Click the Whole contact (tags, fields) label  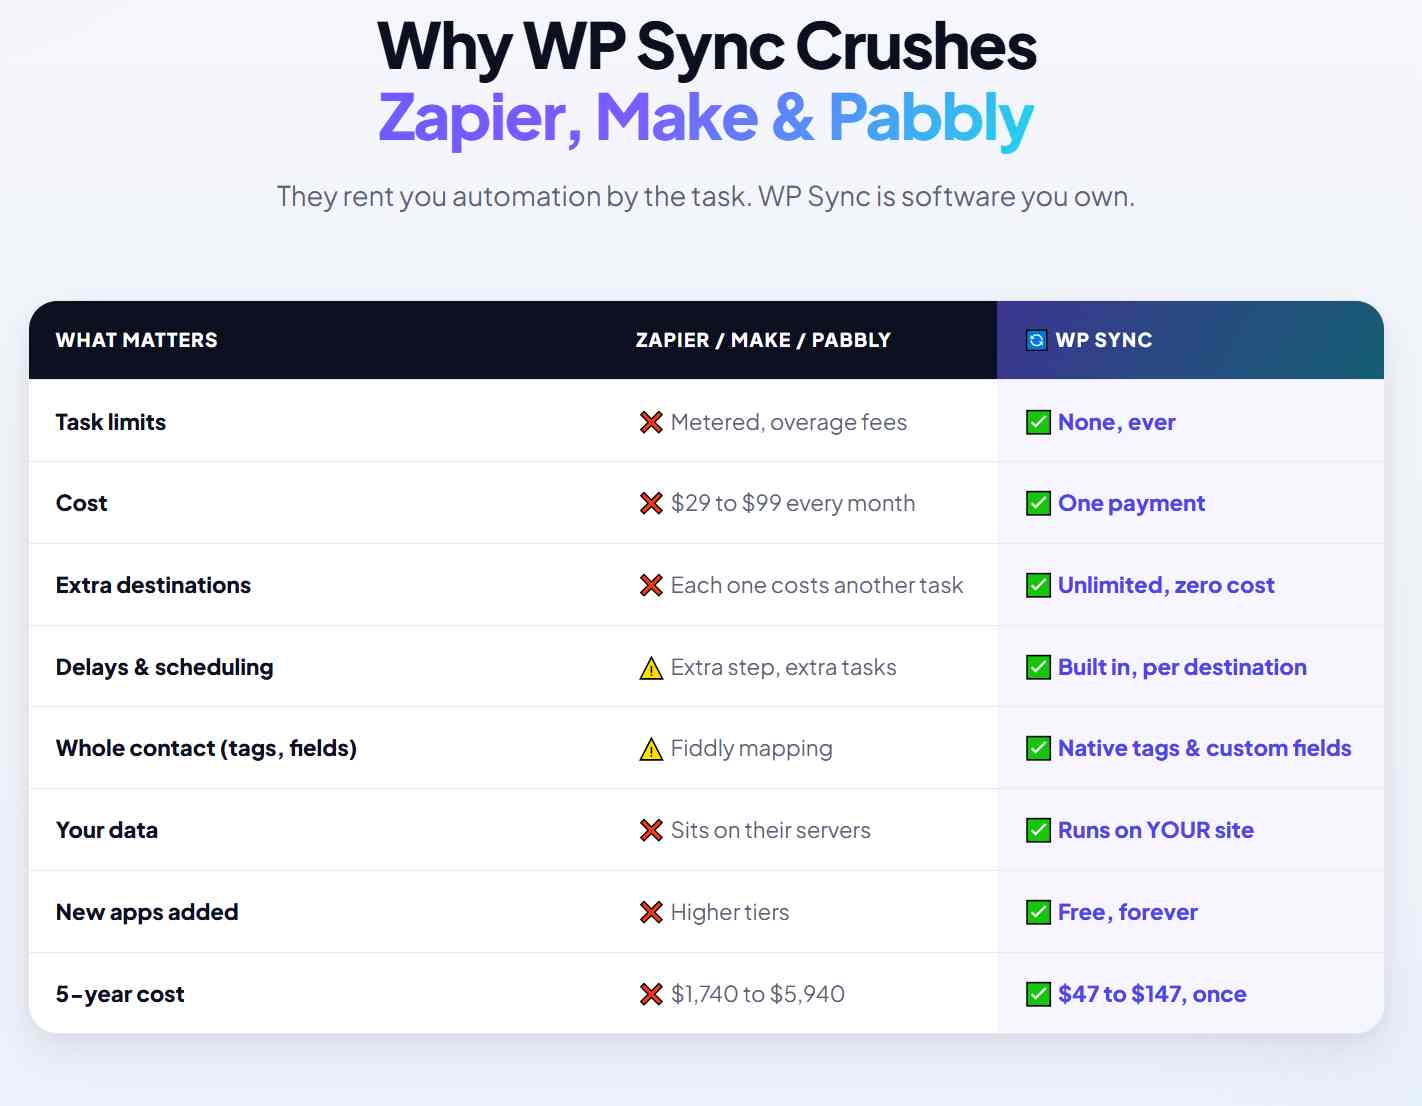pos(207,748)
